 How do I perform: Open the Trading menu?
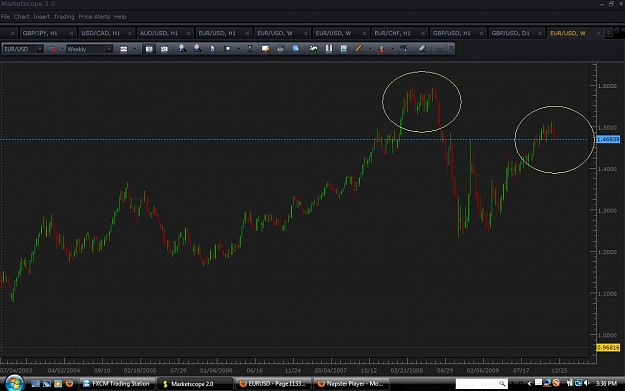[64, 17]
